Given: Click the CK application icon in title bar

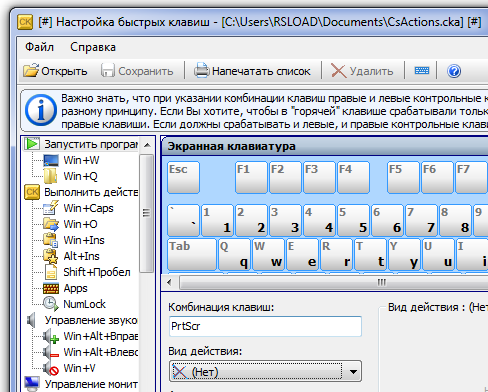Looking at the screenshot, I should (x=25, y=22).
